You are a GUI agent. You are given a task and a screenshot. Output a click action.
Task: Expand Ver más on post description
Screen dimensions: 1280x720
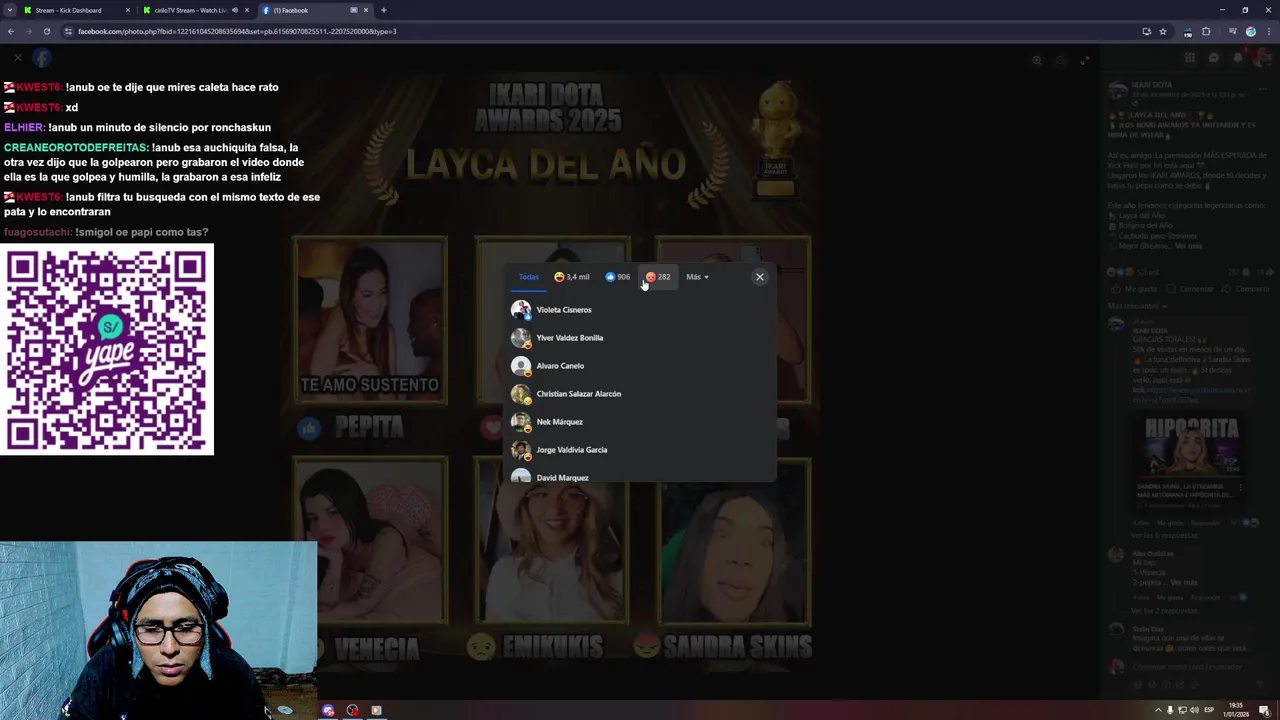1190,246
